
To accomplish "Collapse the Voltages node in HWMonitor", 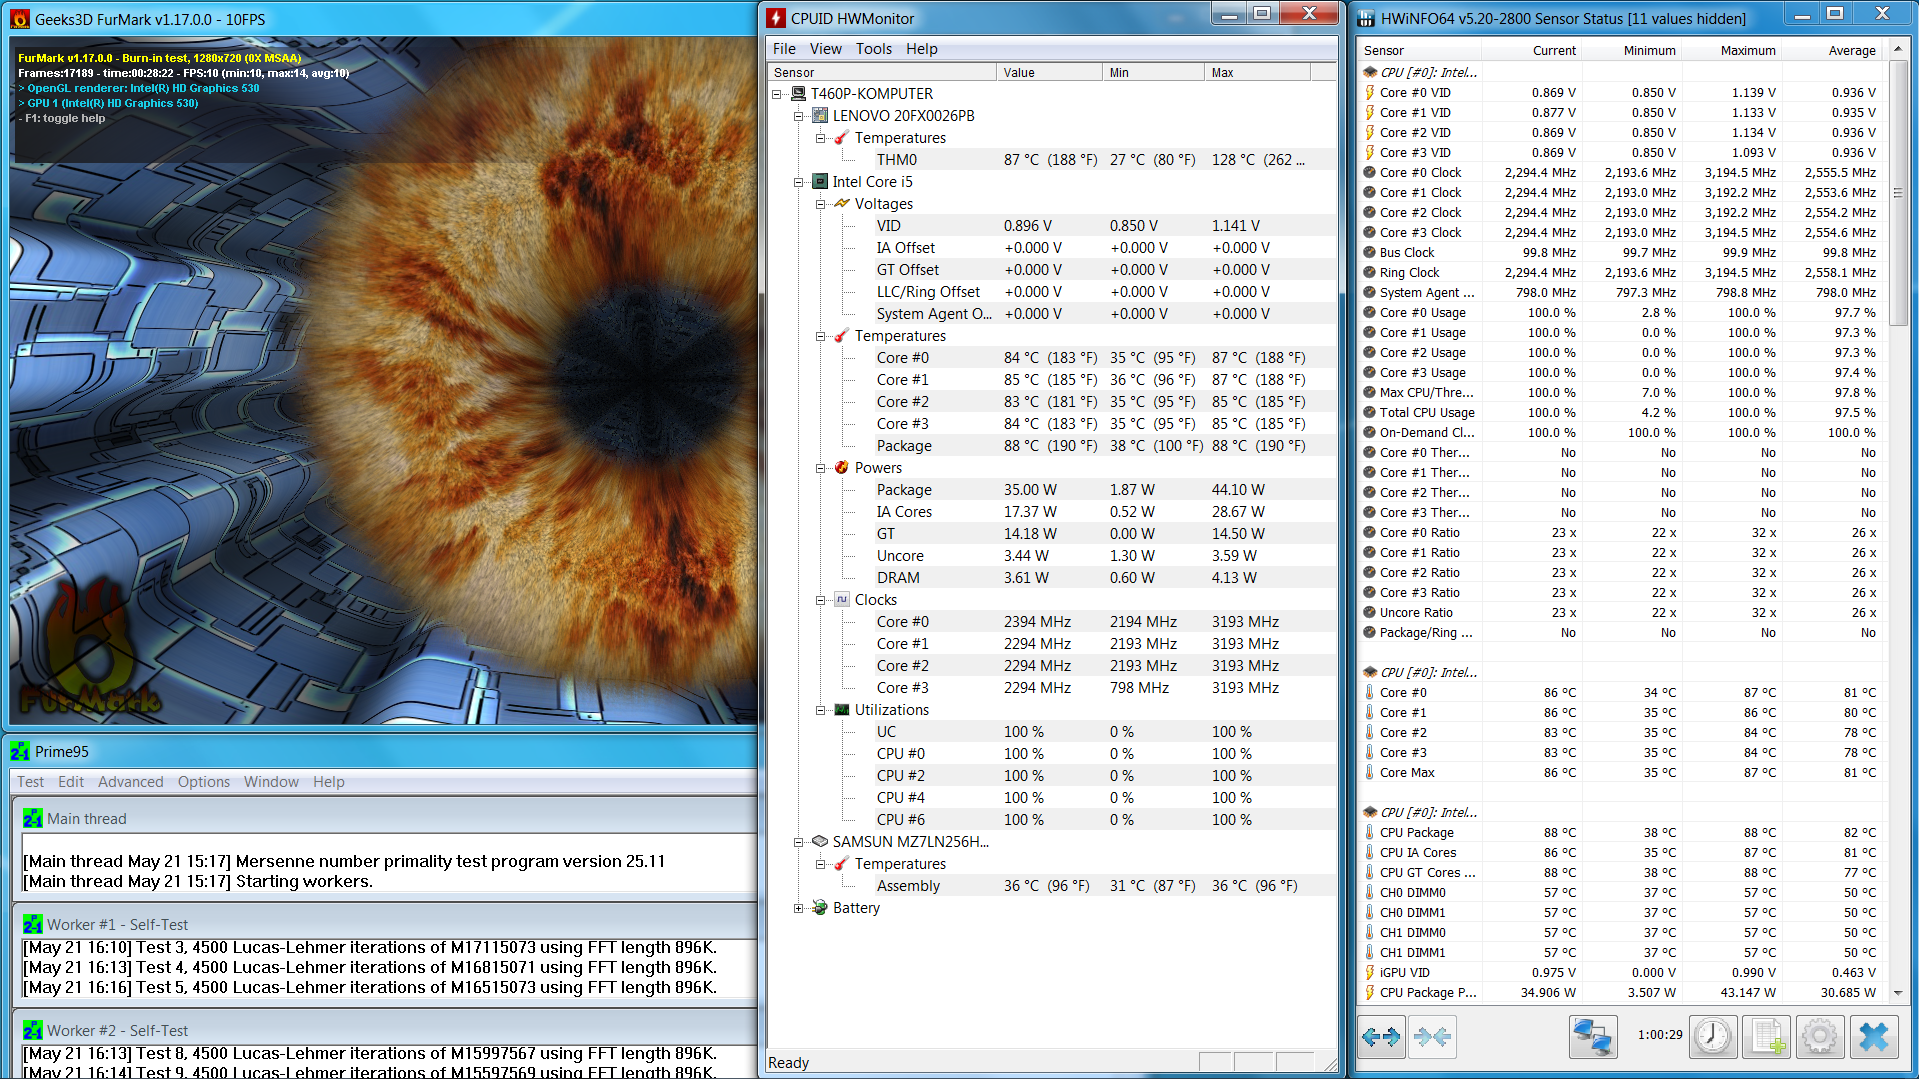I will pos(820,204).
